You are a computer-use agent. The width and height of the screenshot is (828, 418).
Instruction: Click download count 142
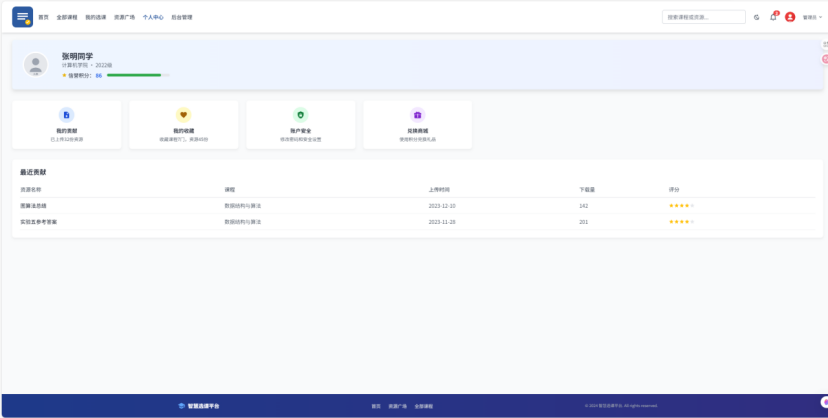pos(584,206)
